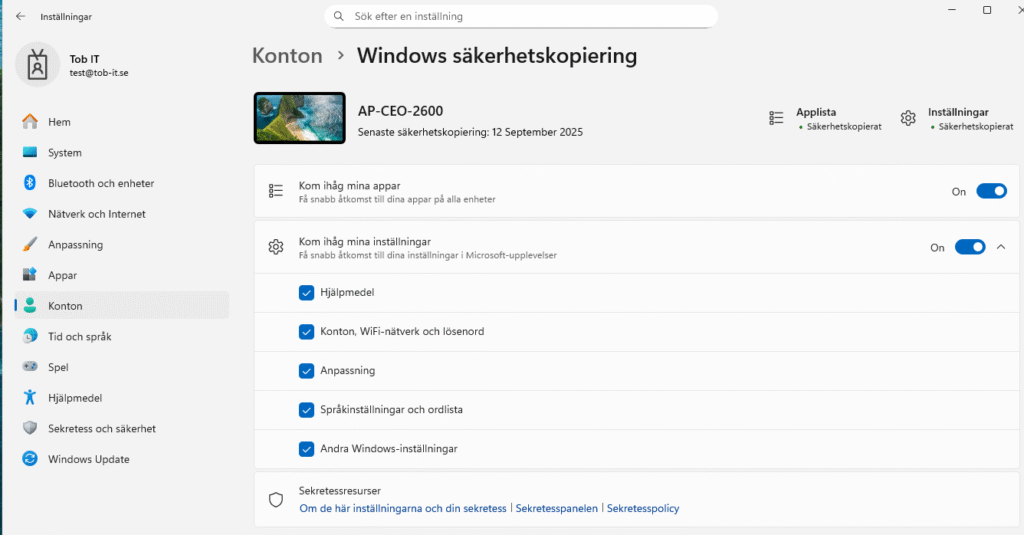
Task: Click the Tid och språk icon
Action: click(30, 337)
